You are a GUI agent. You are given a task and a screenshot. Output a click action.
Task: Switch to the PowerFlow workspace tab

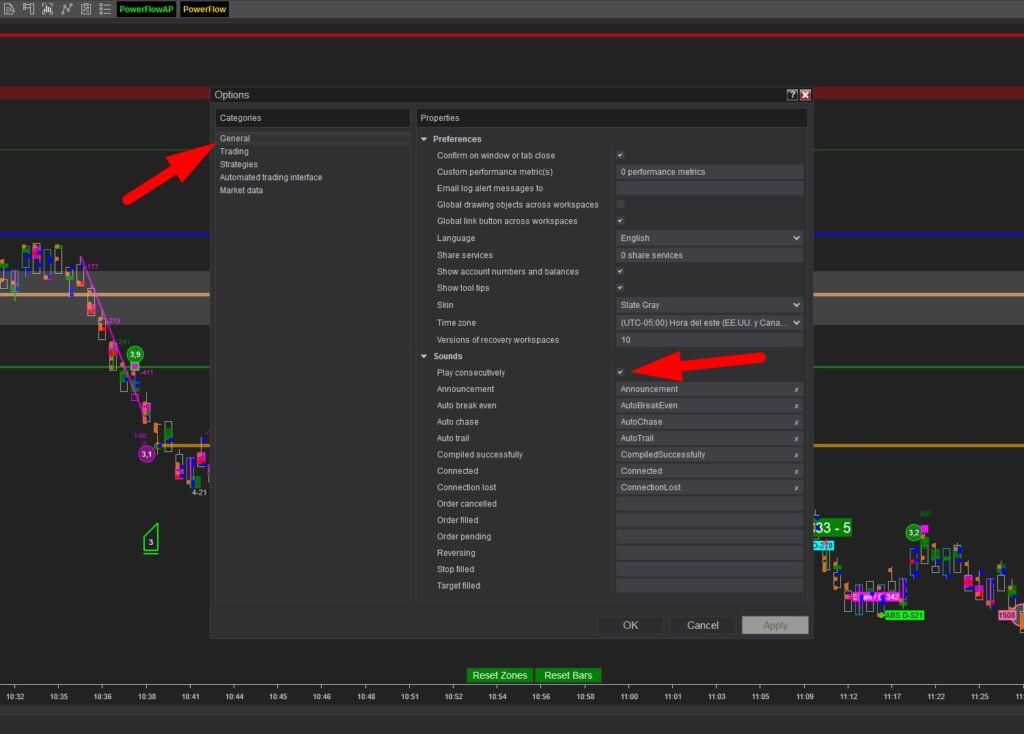[x=203, y=9]
